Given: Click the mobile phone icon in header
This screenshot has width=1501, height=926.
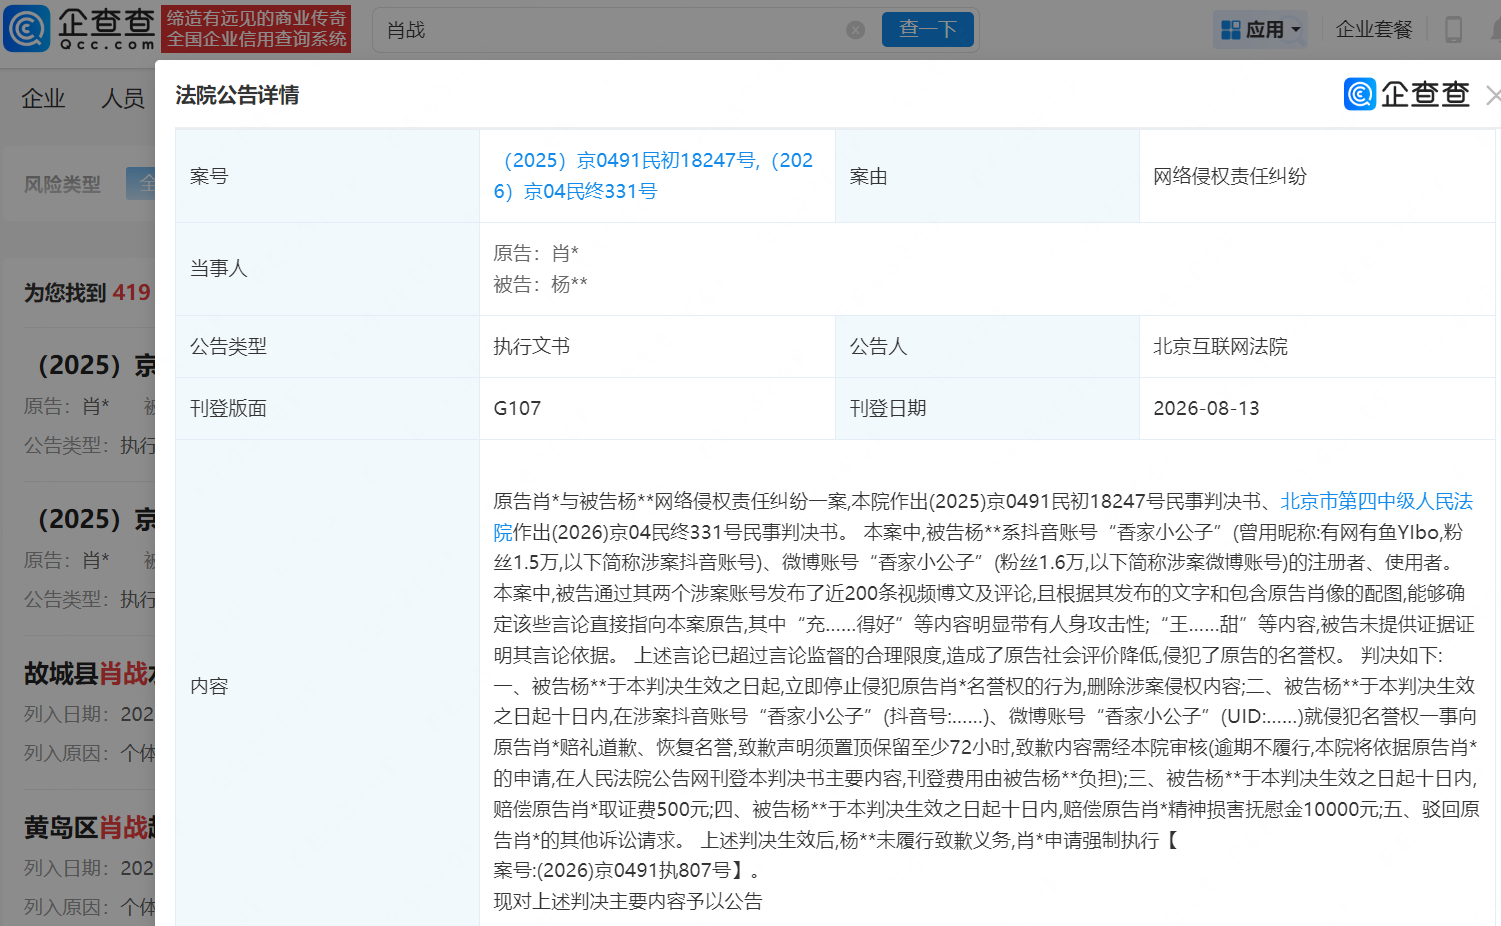Looking at the screenshot, I should (x=1453, y=30).
